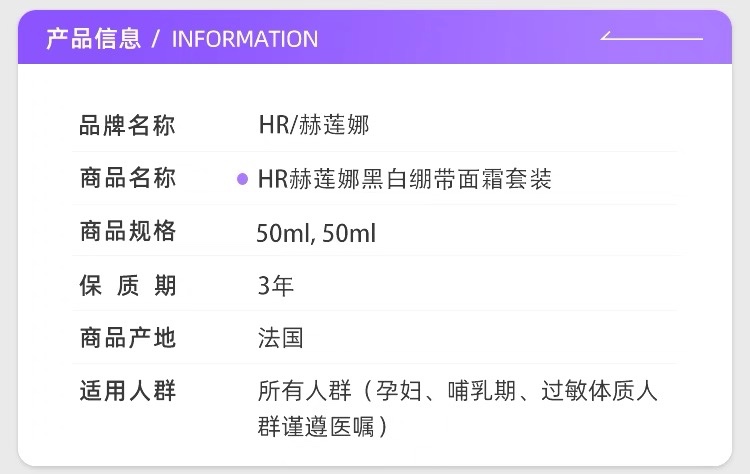Click the 3年 shelf life value
The image size is (750, 474).
276,286
